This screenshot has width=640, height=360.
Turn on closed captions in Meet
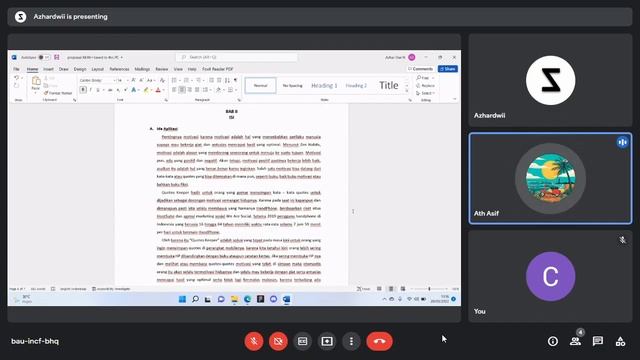(x=302, y=341)
